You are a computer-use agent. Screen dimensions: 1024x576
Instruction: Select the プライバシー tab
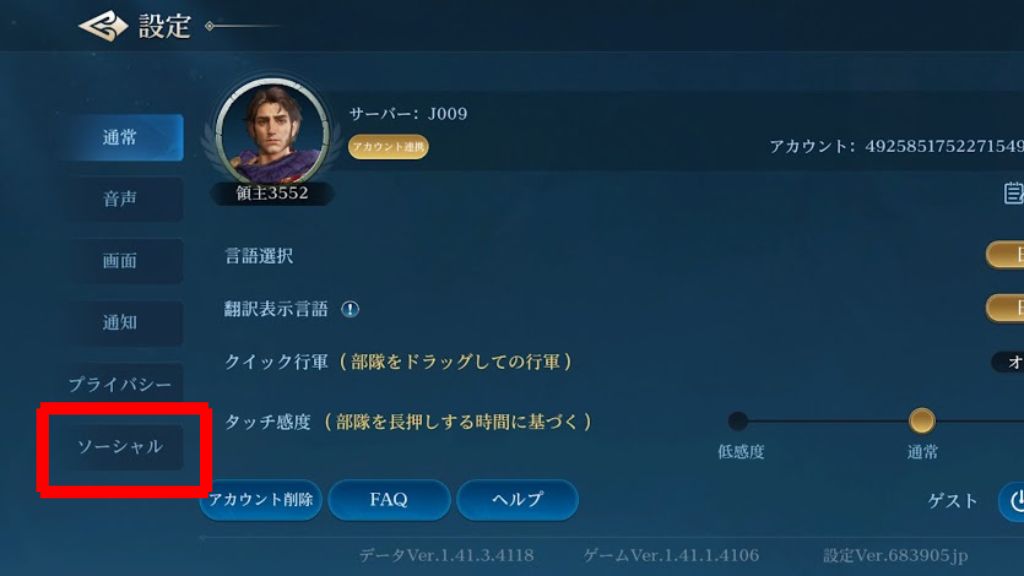click(120, 384)
